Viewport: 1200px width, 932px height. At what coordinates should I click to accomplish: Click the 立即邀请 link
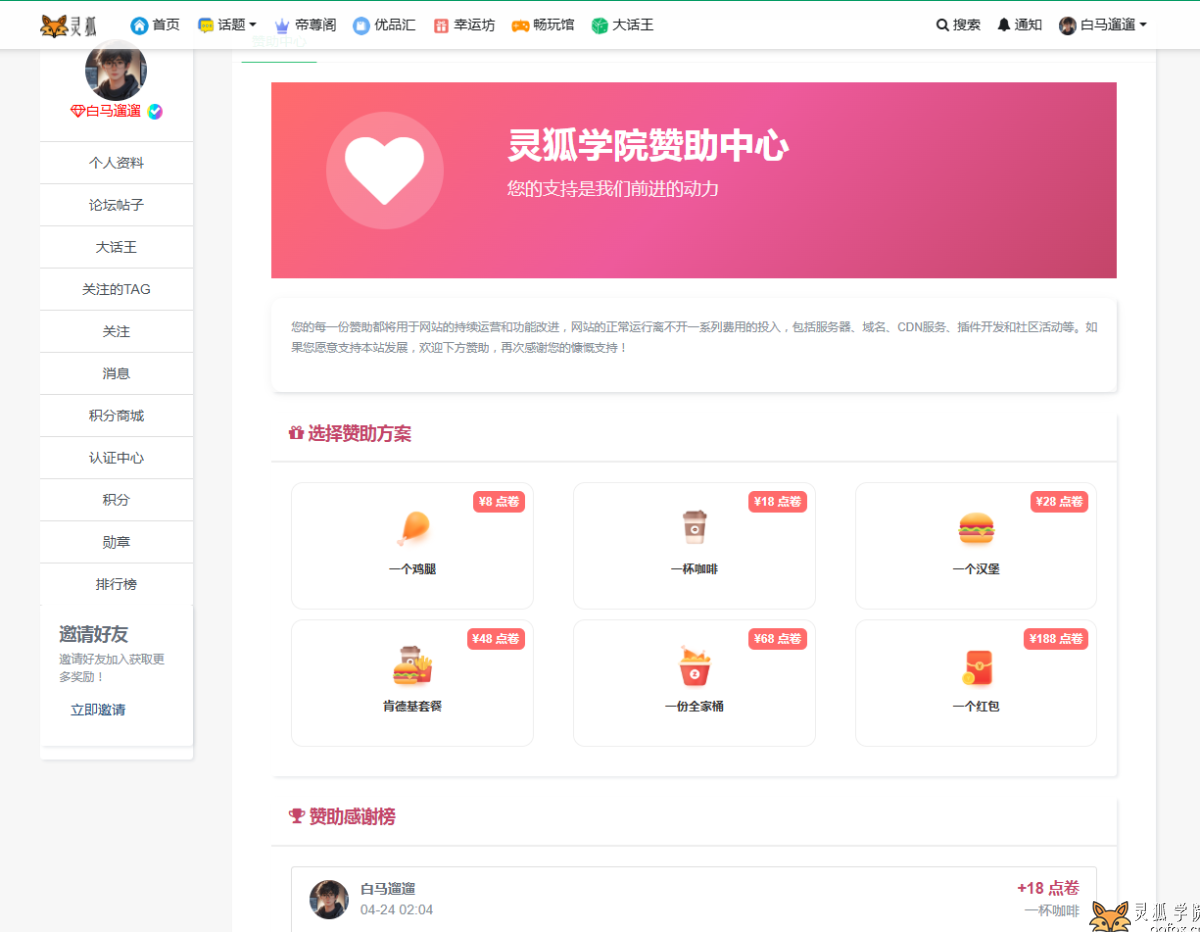click(98, 710)
